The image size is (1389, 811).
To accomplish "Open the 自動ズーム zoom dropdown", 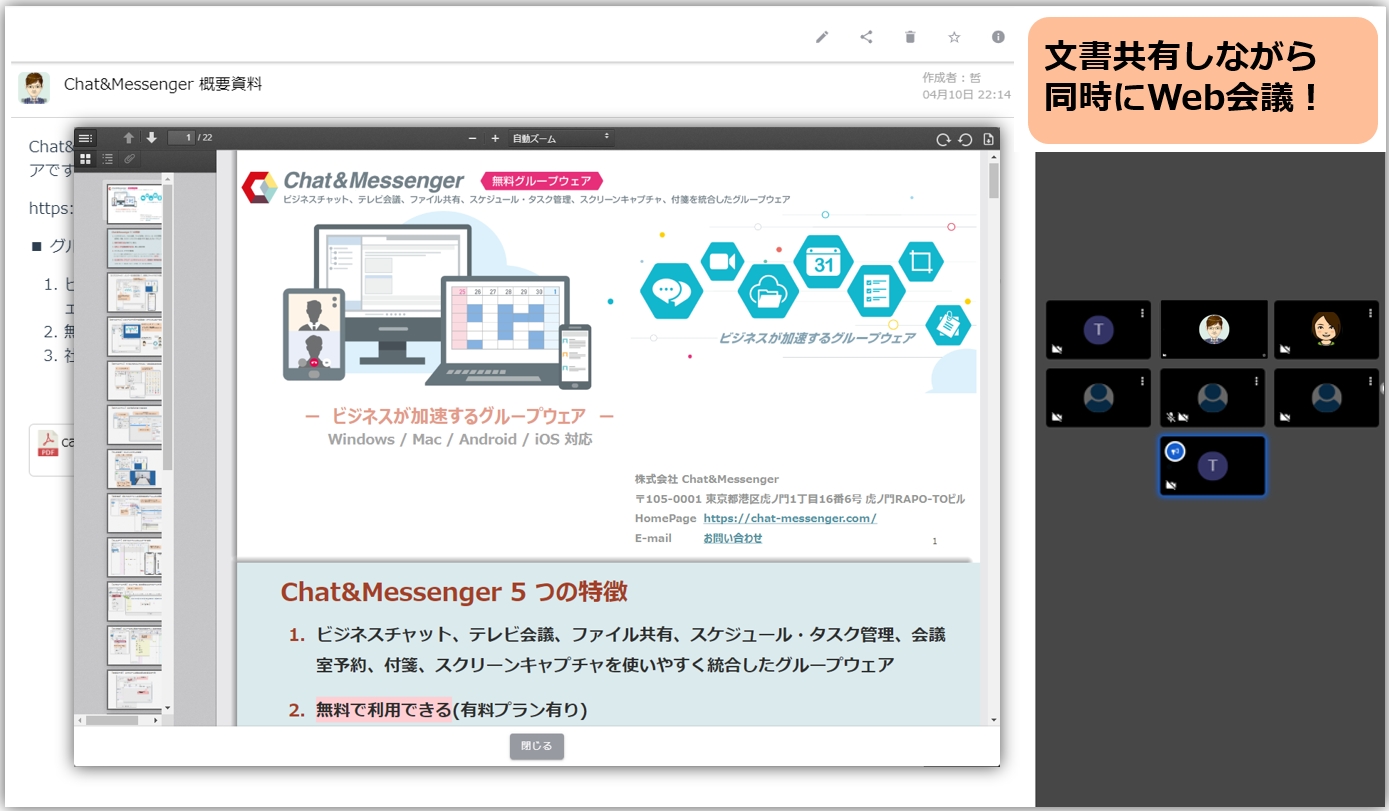I will (x=560, y=138).
